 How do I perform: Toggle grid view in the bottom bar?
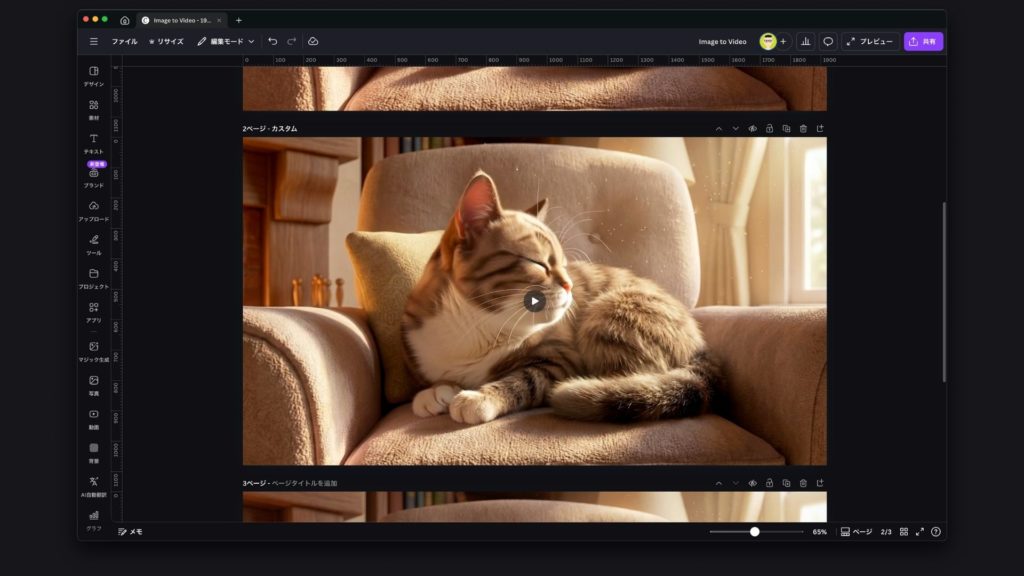click(904, 532)
